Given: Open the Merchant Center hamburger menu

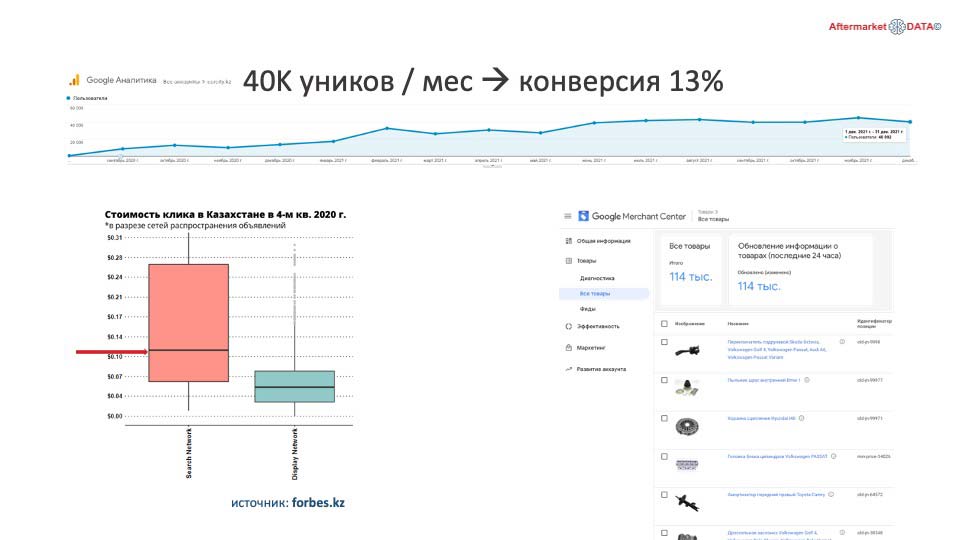Looking at the screenshot, I should 568,216.
